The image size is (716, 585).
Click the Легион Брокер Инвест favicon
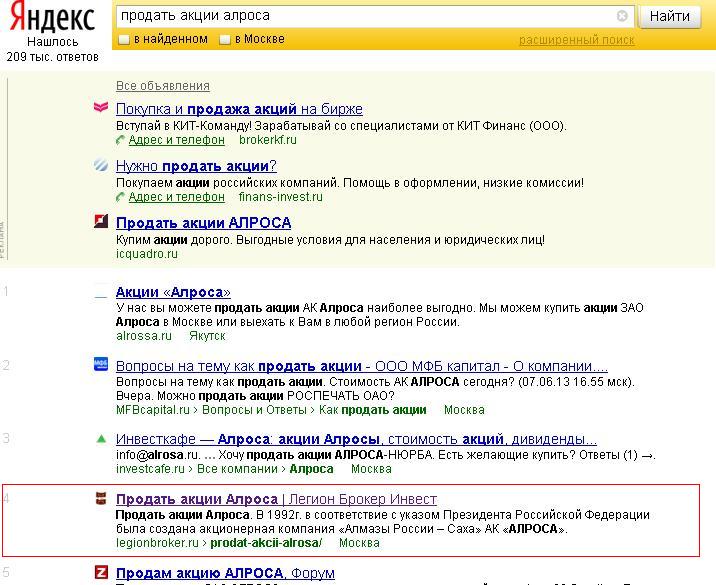101,498
